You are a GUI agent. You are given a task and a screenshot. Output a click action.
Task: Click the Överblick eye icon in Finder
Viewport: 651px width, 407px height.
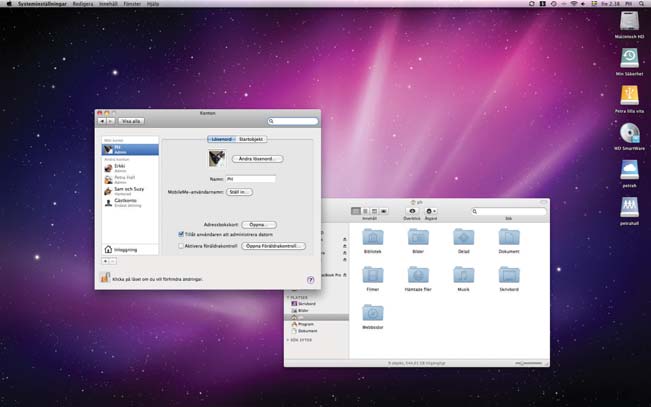click(x=412, y=211)
